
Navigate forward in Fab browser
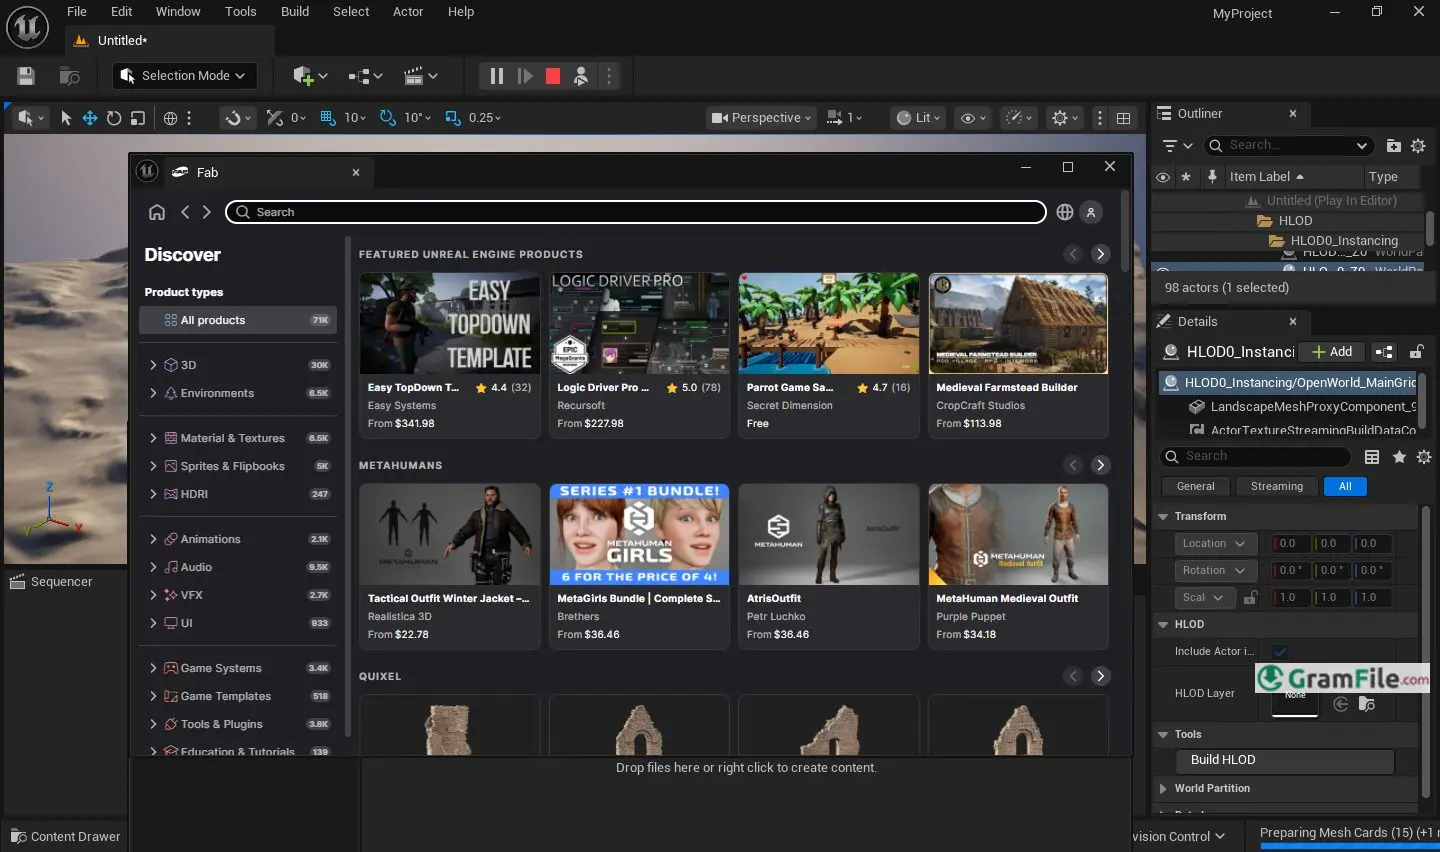[x=207, y=212]
